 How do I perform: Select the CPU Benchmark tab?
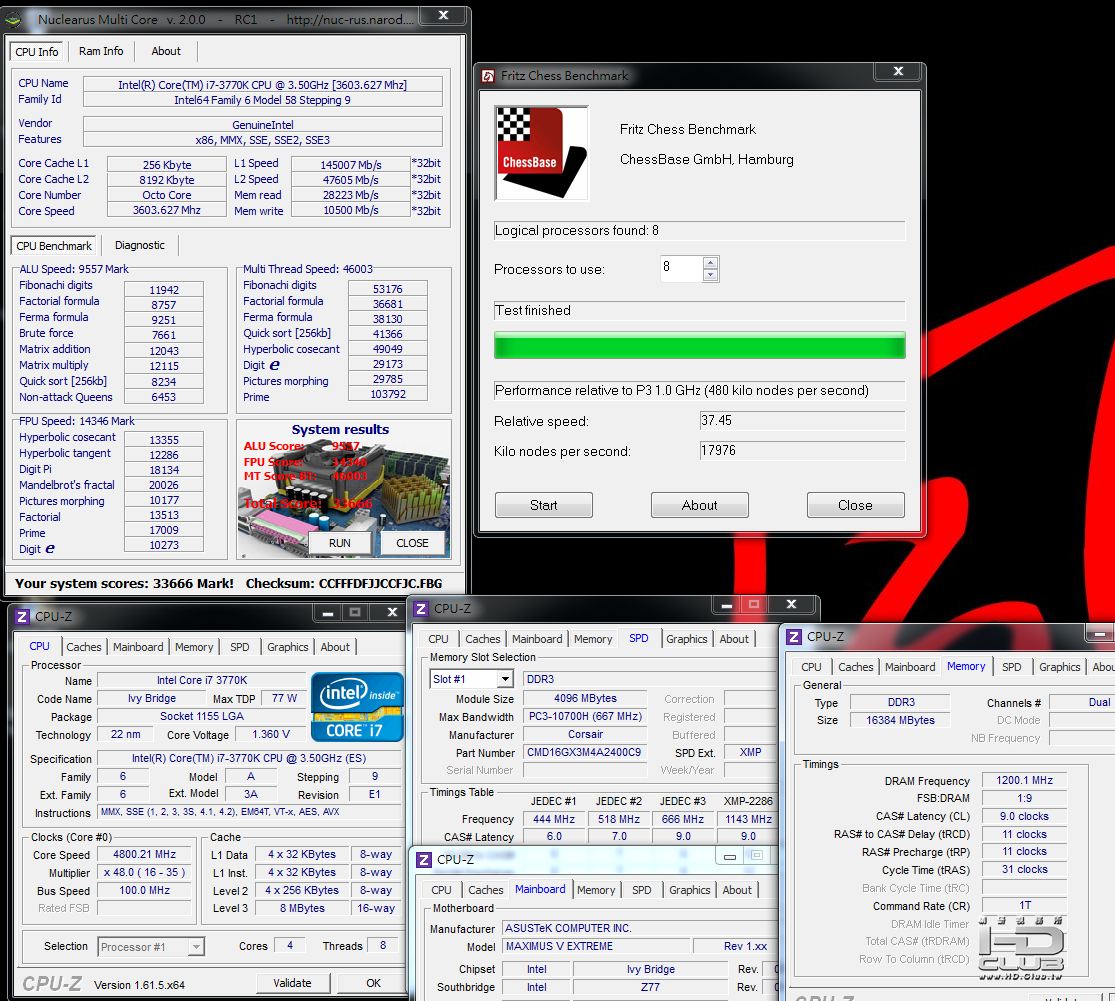54,246
